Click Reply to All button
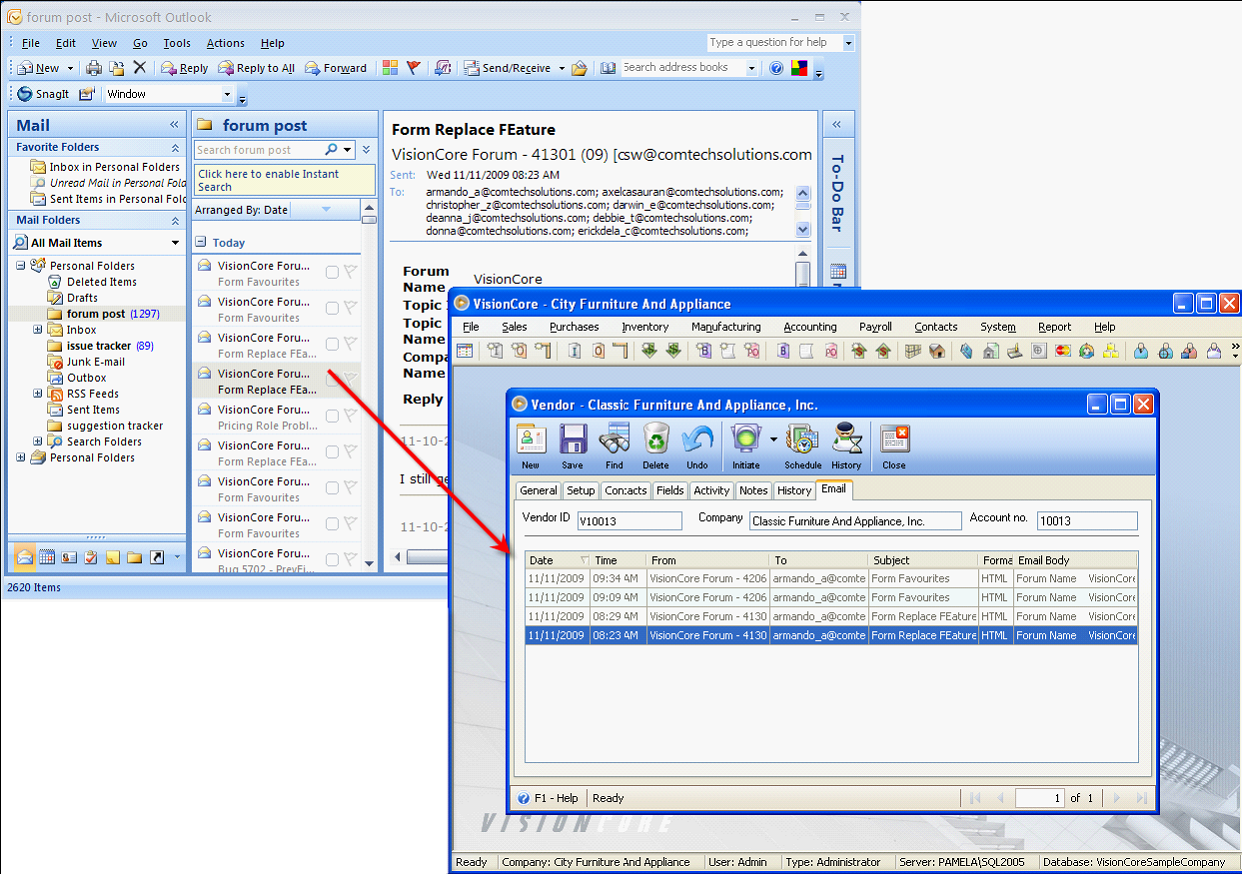 [257, 68]
